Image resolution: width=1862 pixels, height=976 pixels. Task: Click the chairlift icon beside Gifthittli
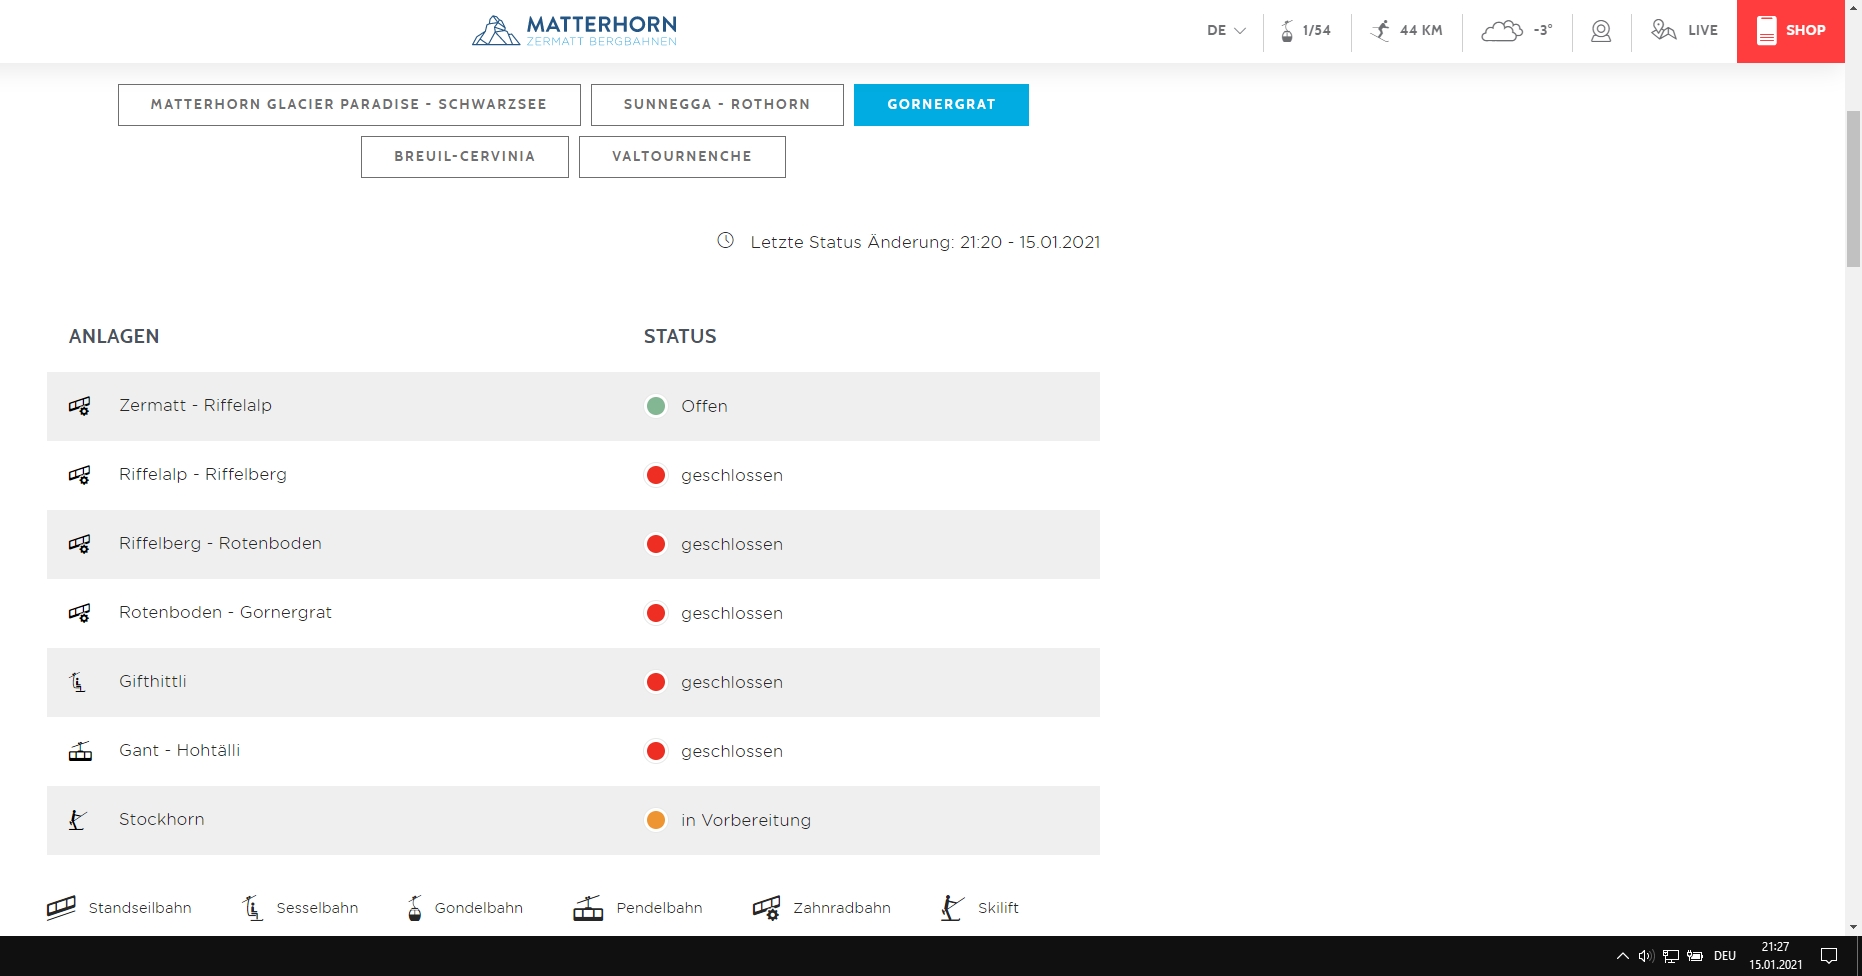(x=78, y=682)
